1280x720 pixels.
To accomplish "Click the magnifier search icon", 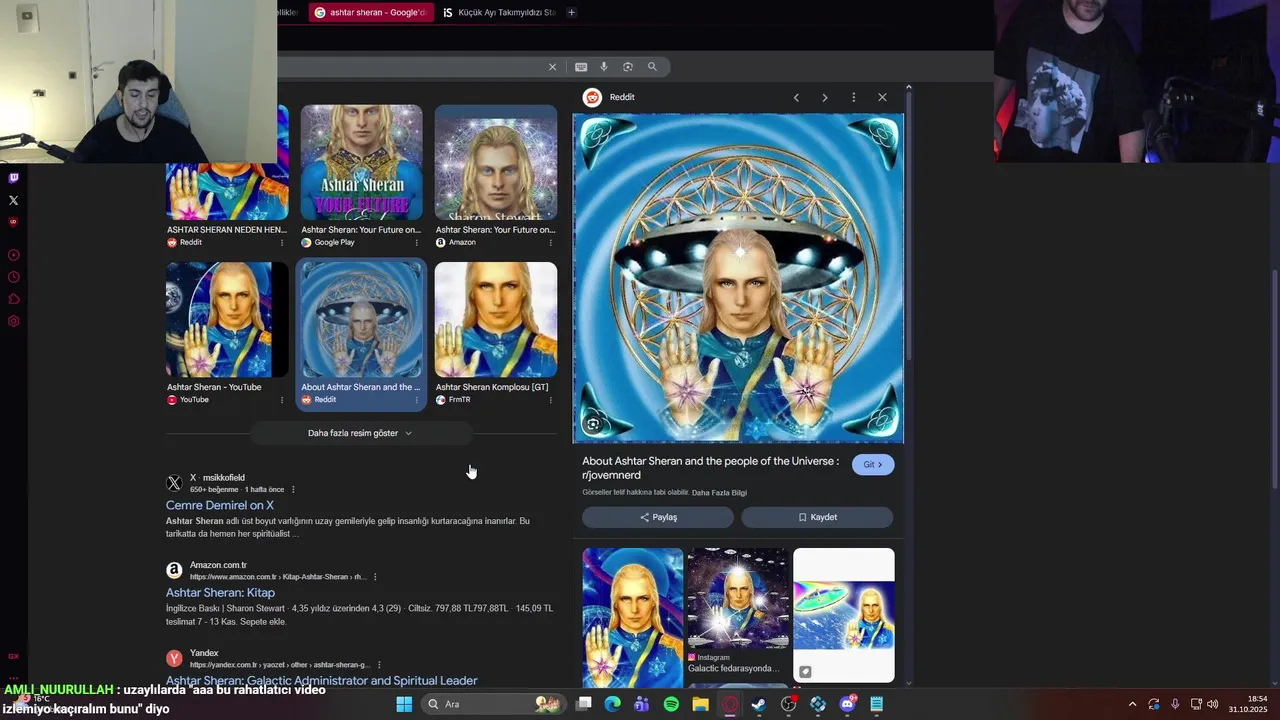I will 652,67.
